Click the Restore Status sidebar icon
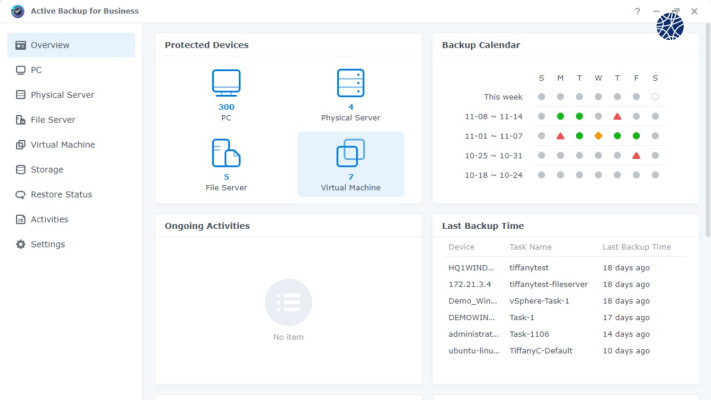This screenshot has height=400, width=711. pos(20,195)
